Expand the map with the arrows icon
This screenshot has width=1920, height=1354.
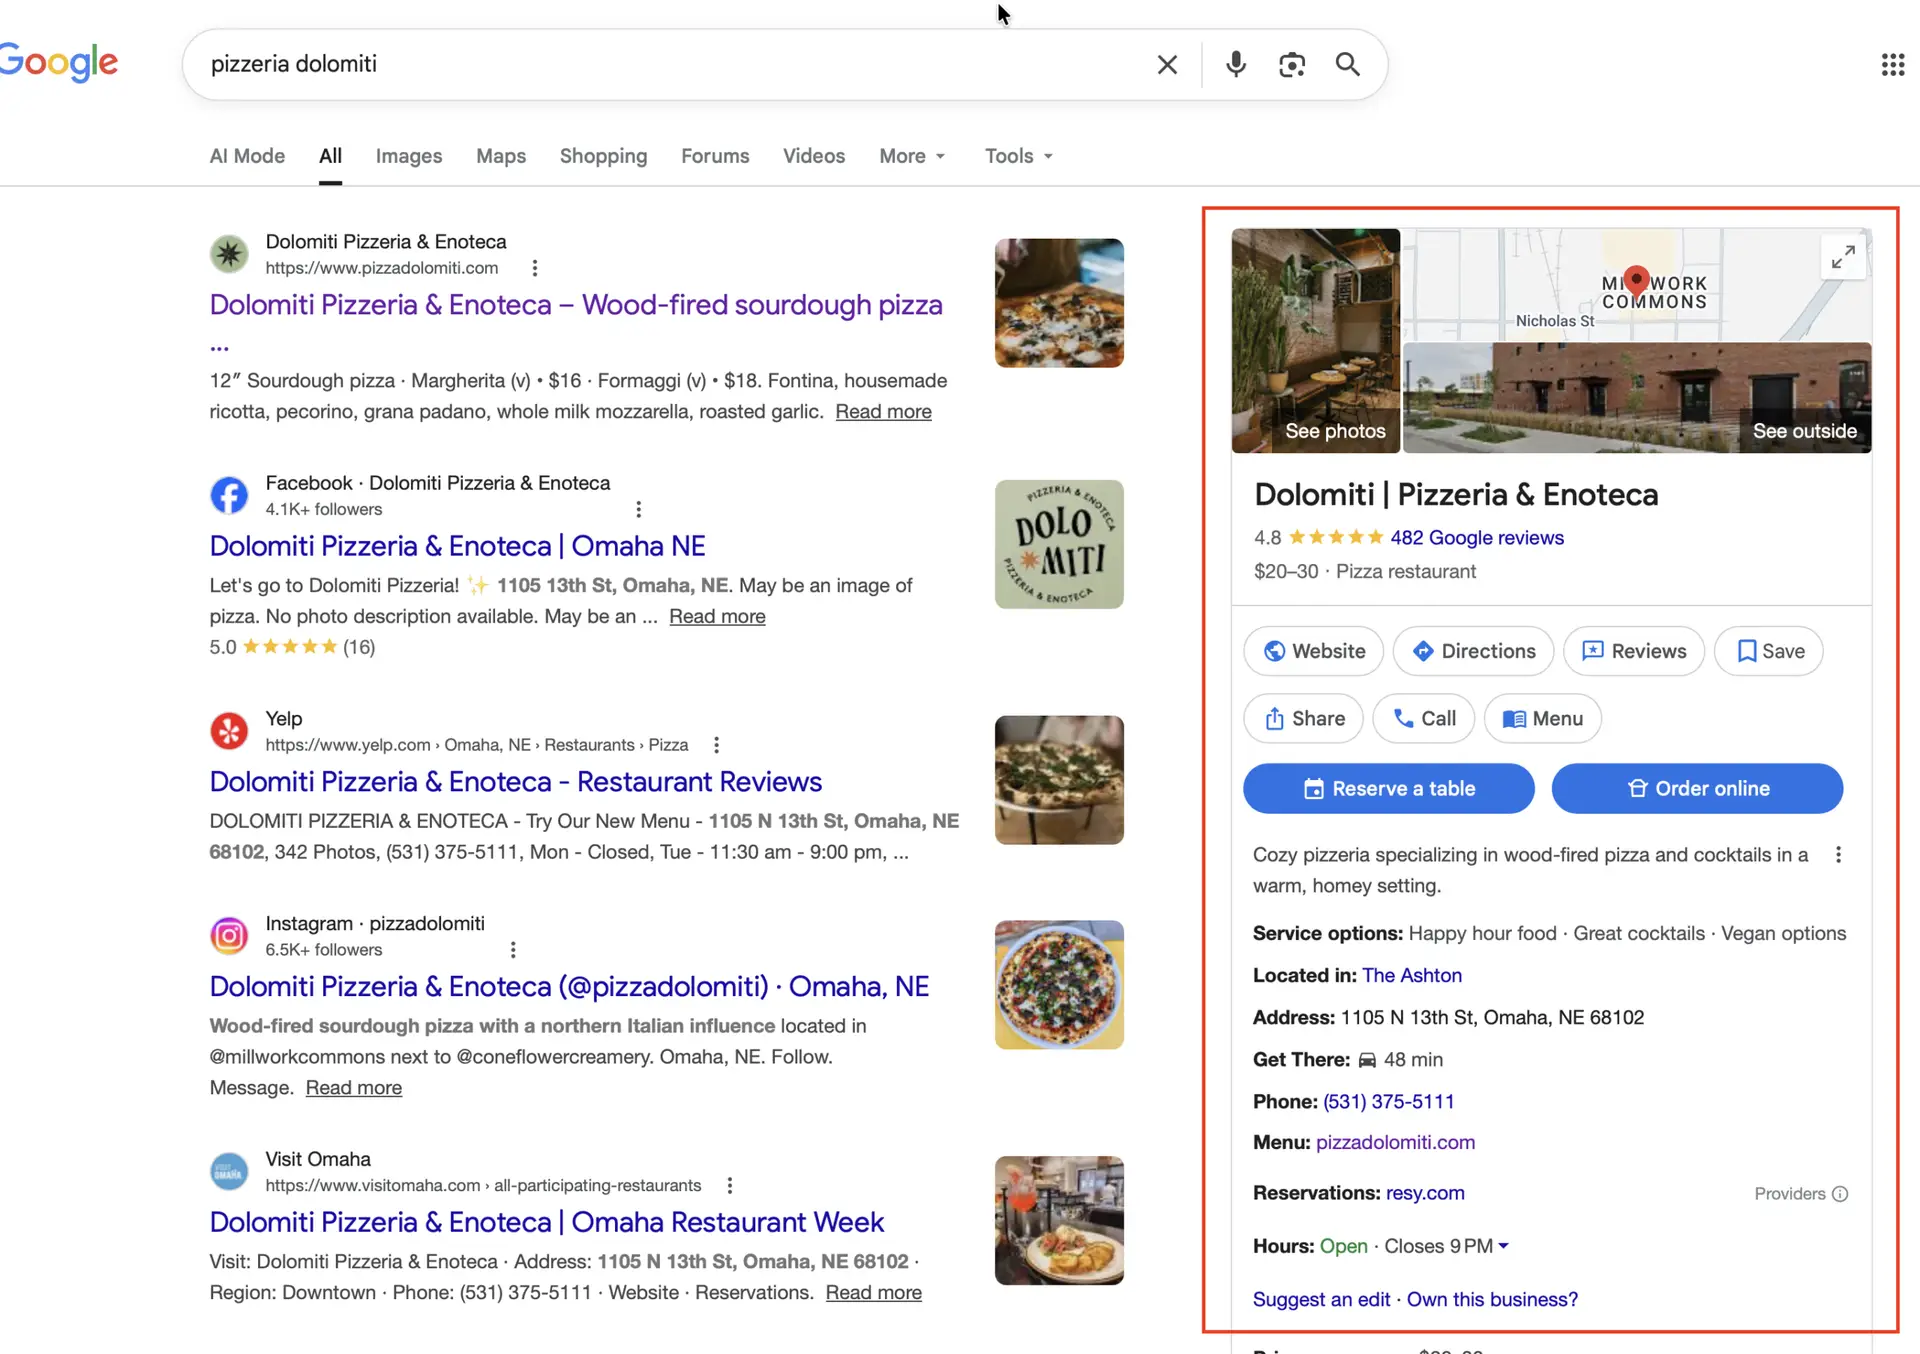click(x=1843, y=257)
